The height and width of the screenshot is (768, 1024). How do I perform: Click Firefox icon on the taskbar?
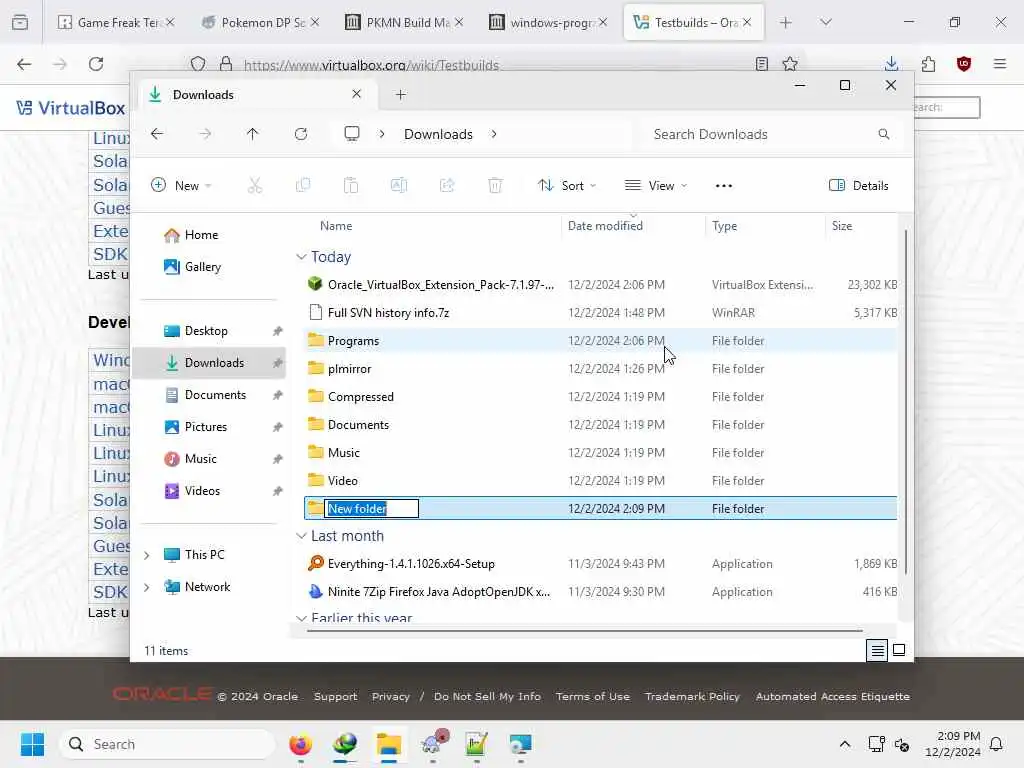point(300,744)
